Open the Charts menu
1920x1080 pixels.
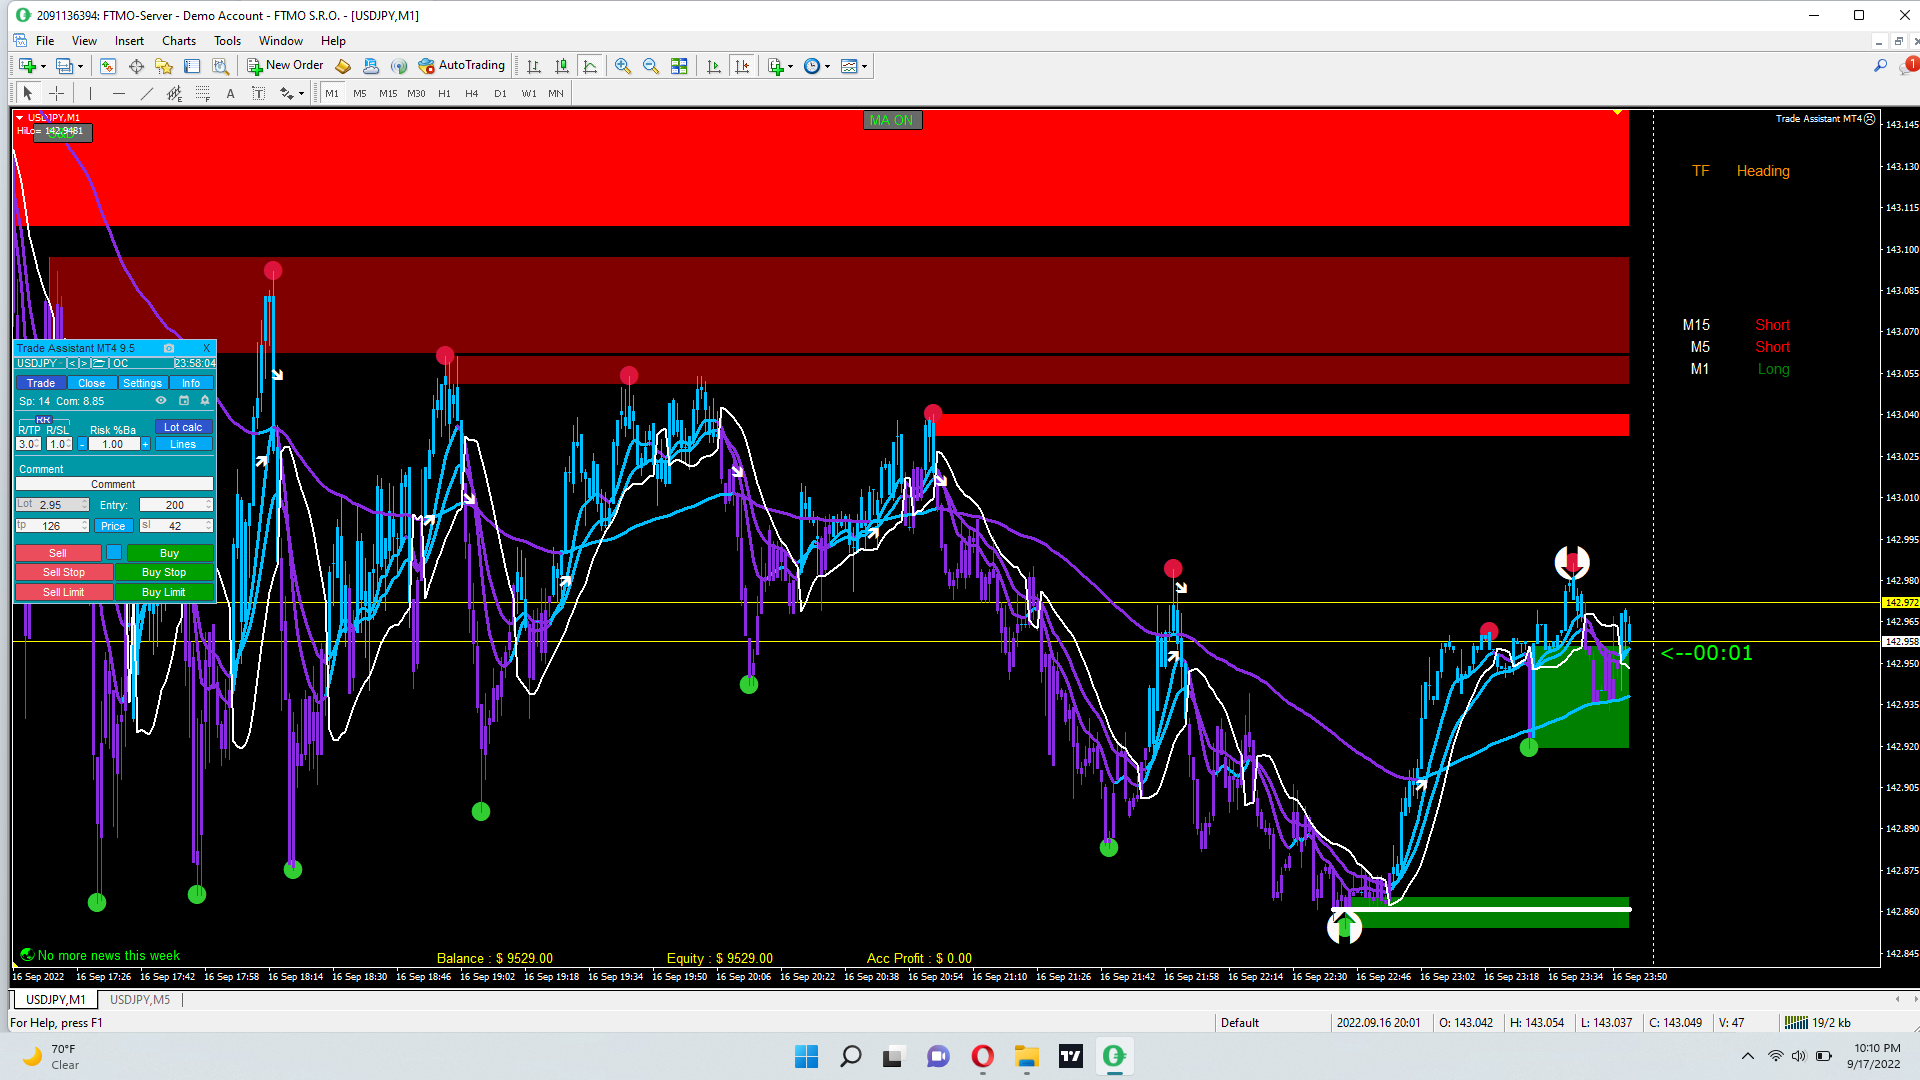[x=179, y=41]
